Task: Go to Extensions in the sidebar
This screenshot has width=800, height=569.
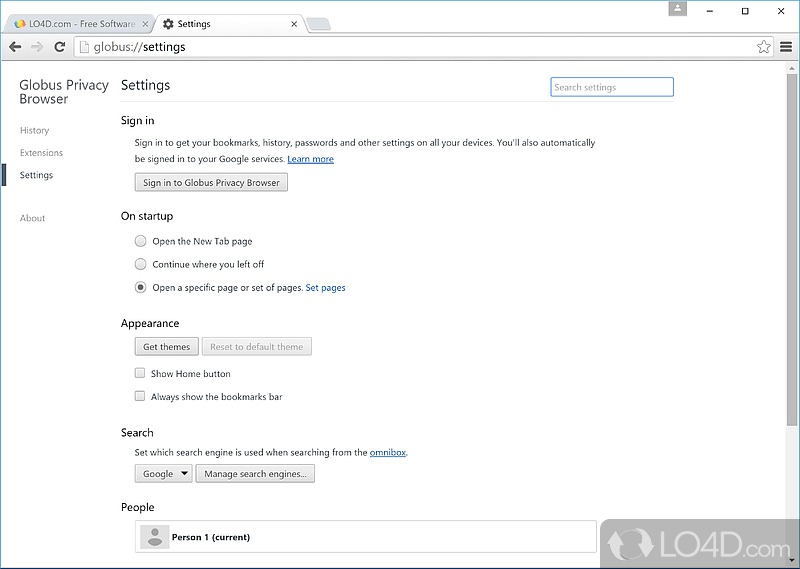Action: point(41,153)
